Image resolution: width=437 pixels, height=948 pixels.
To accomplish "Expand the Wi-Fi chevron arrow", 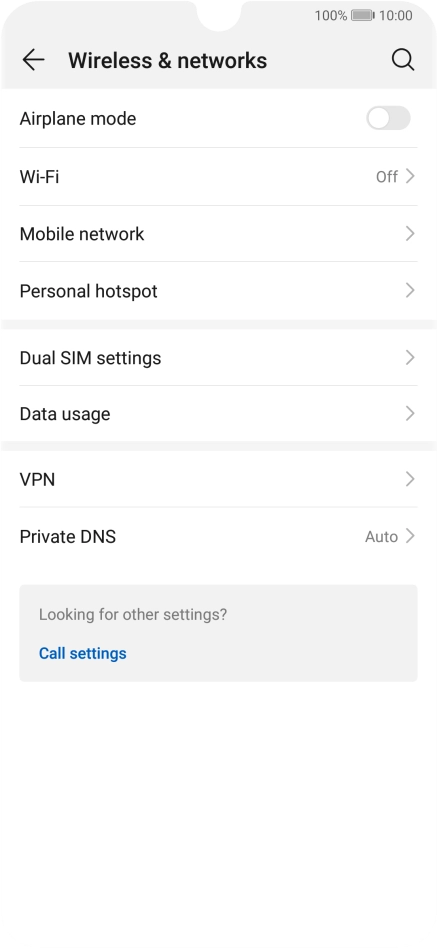I will point(410,177).
